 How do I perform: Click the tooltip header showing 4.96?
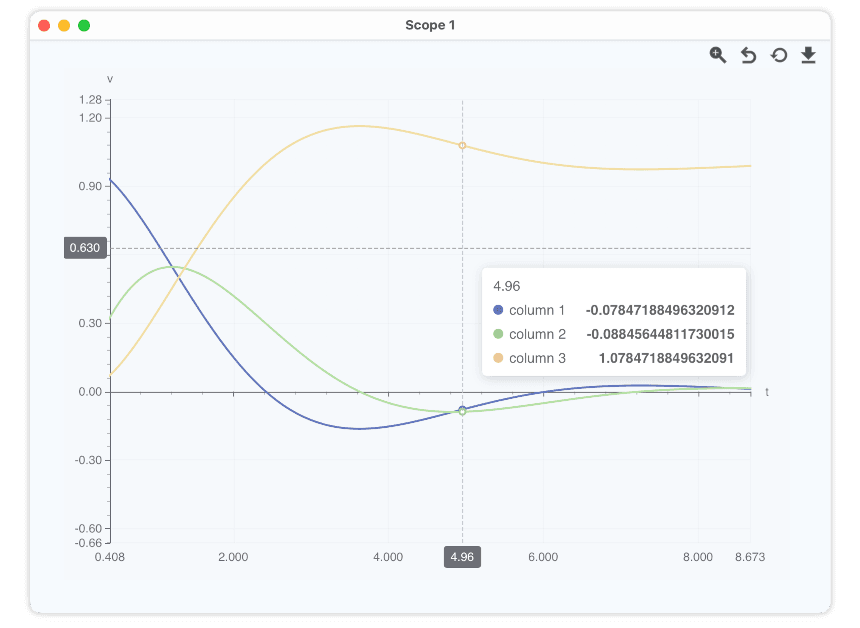(507, 285)
